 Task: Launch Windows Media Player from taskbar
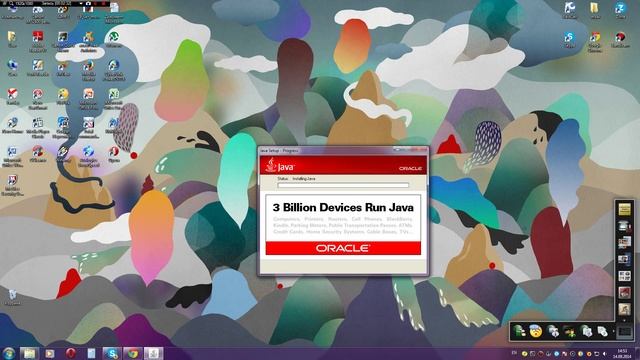click(50, 353)
